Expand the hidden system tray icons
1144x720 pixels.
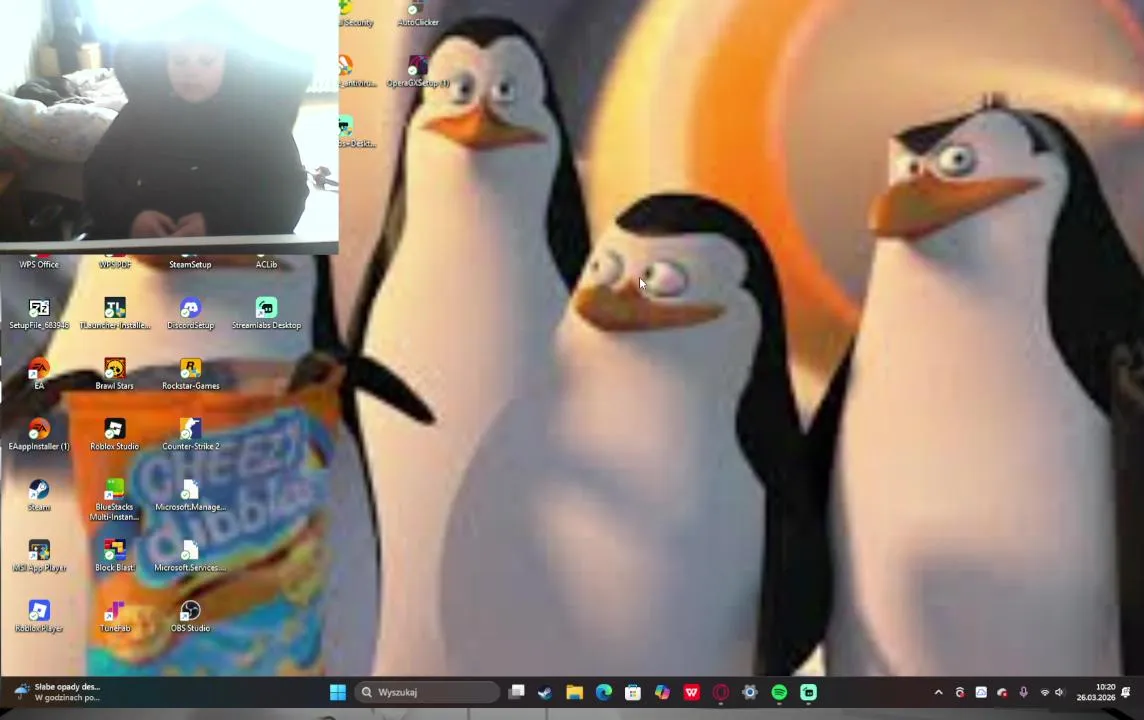coord(938,692)
